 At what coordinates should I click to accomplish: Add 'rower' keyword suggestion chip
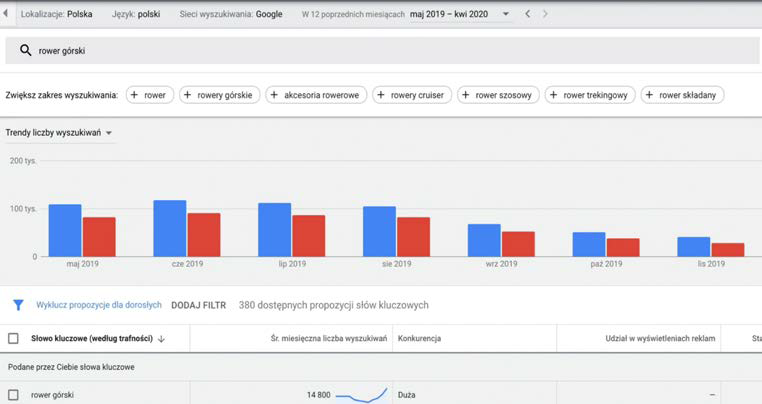tap(149, 95)
